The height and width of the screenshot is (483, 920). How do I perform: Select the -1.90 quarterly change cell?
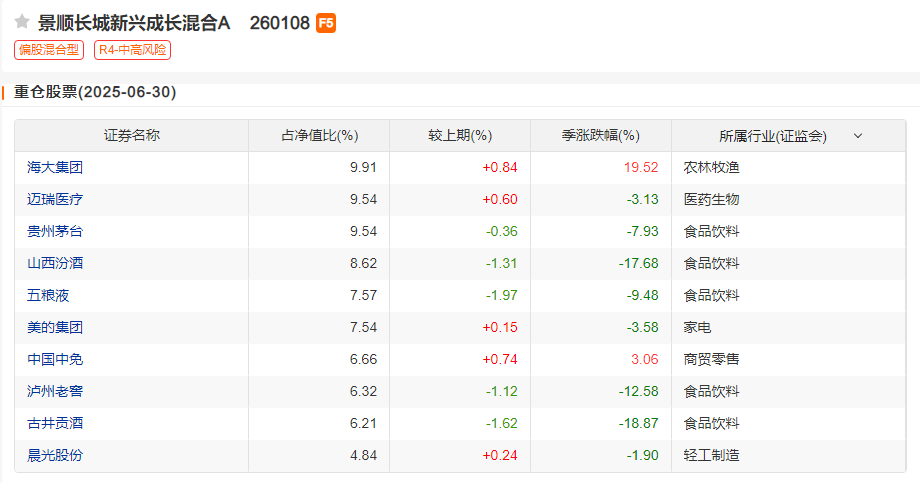click(x=642, y=455)
